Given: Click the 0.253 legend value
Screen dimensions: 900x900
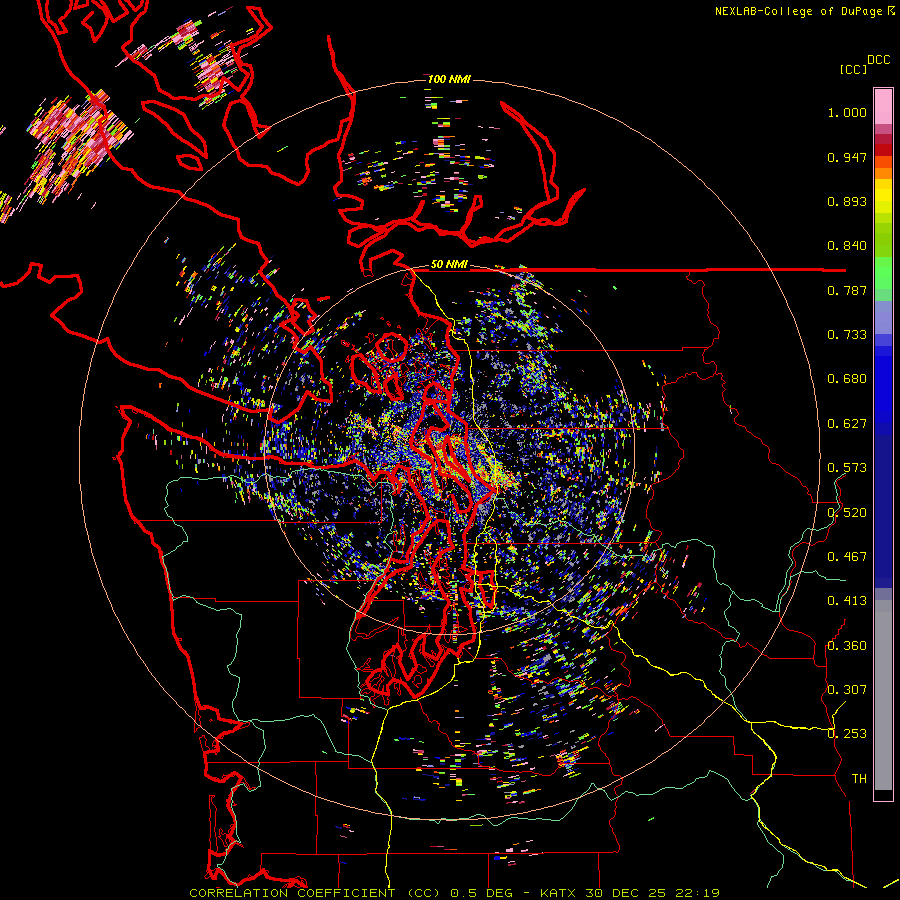Looking at the screenshot, I should (x=847, y=734).
